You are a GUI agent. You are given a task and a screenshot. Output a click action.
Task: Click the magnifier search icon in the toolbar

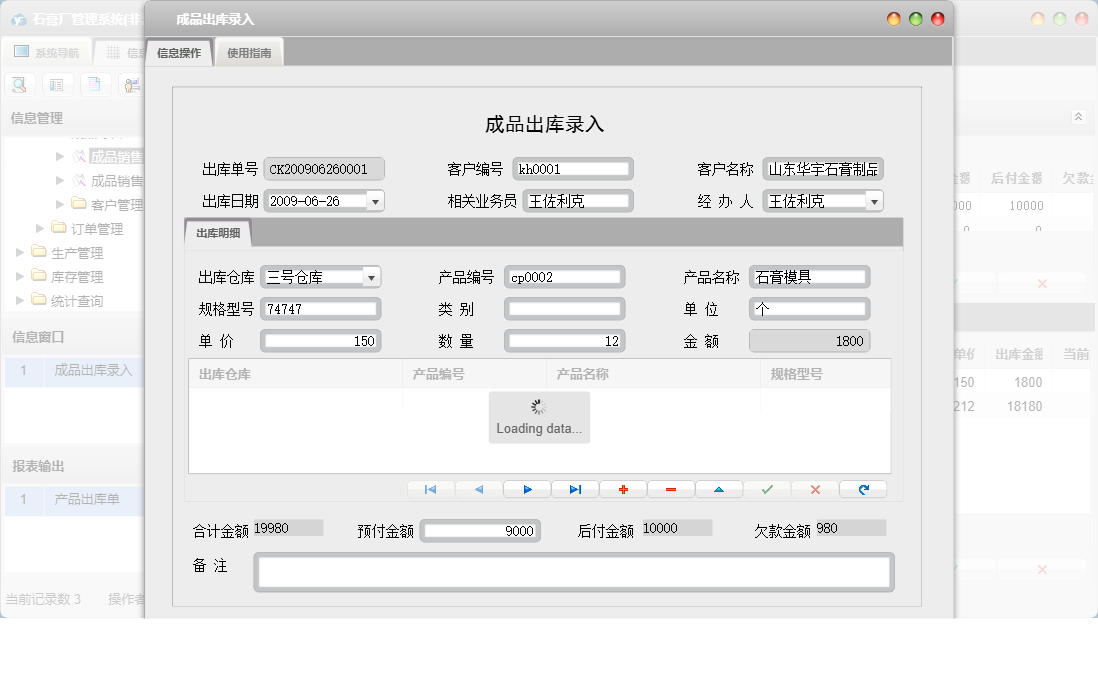coord(19,84)
